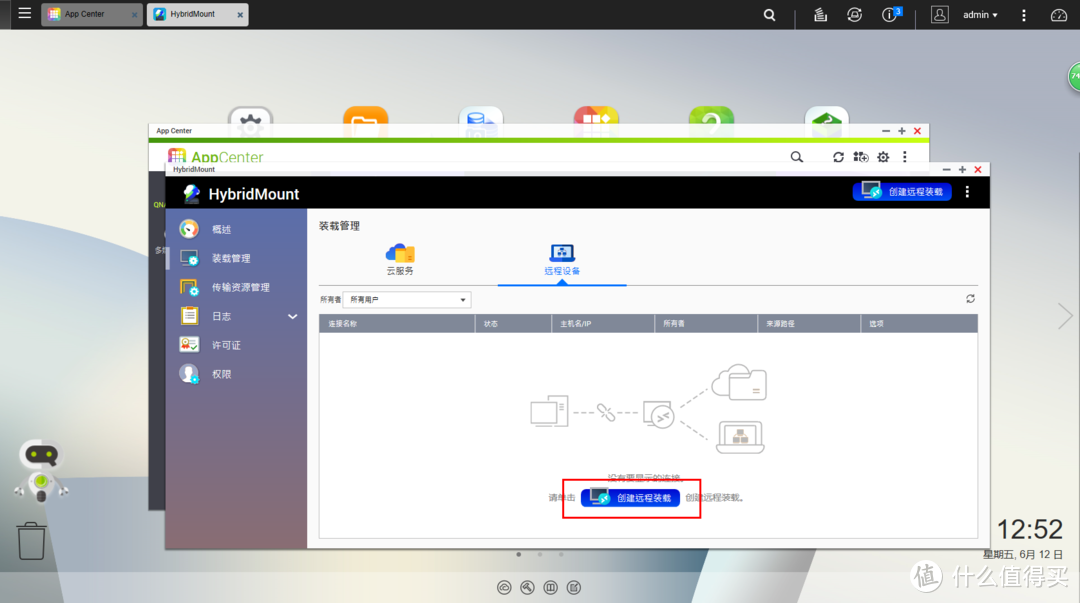The image size is (1080, 603).
Task: Open App Center settings gear
Action: click(x=883, y=157)
